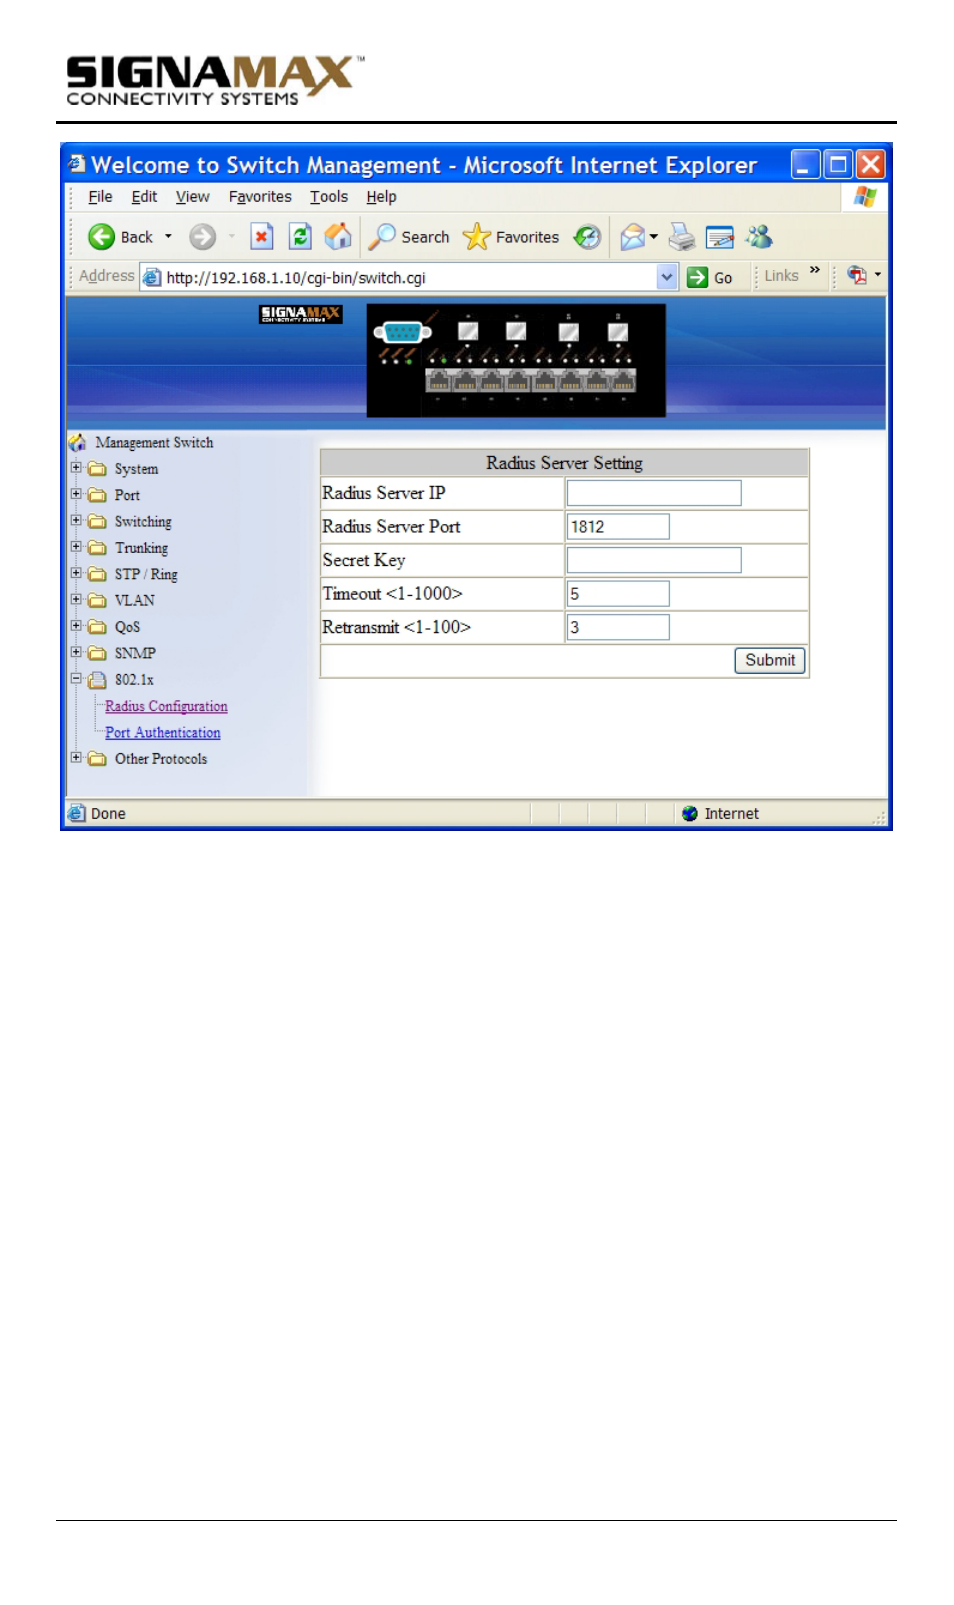Click the Radius Server IP field
Viewport: 954px width, 1605px height.
point(654,493)
